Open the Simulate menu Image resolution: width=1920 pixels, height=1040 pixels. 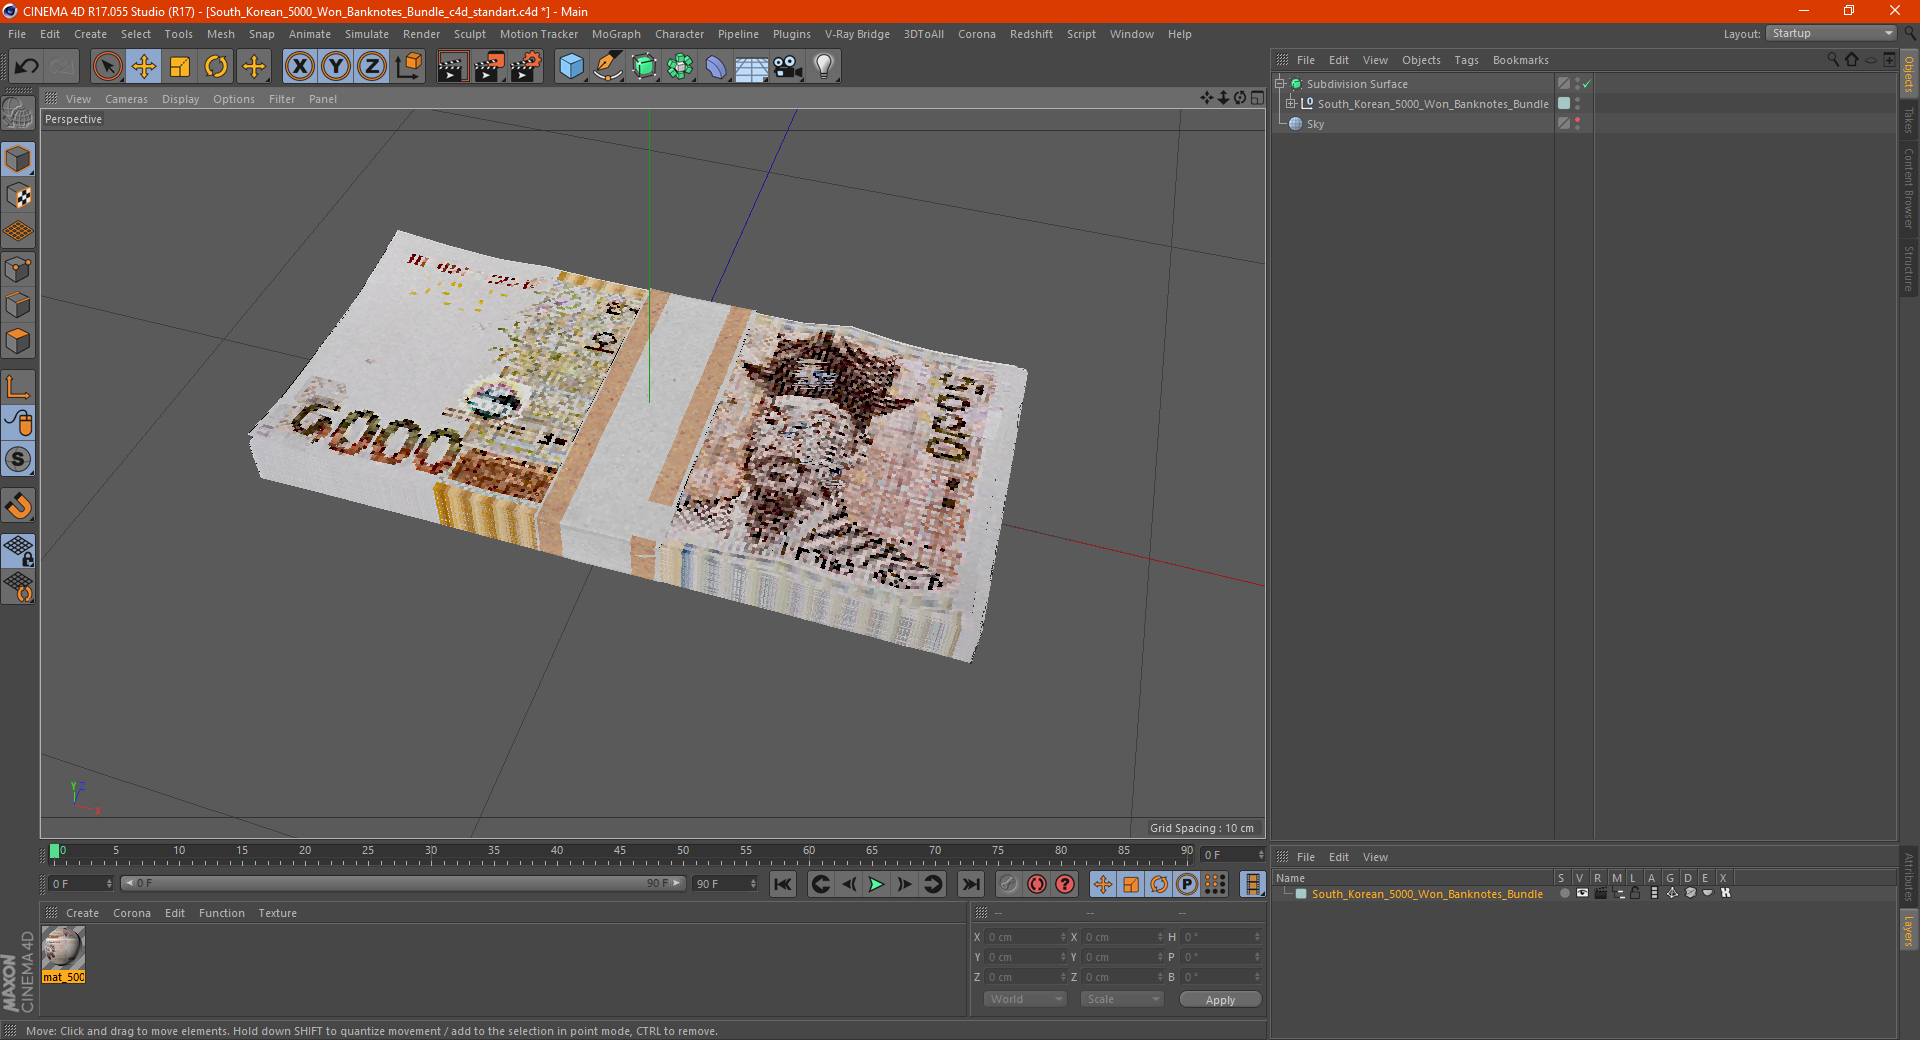coord(367,34)
